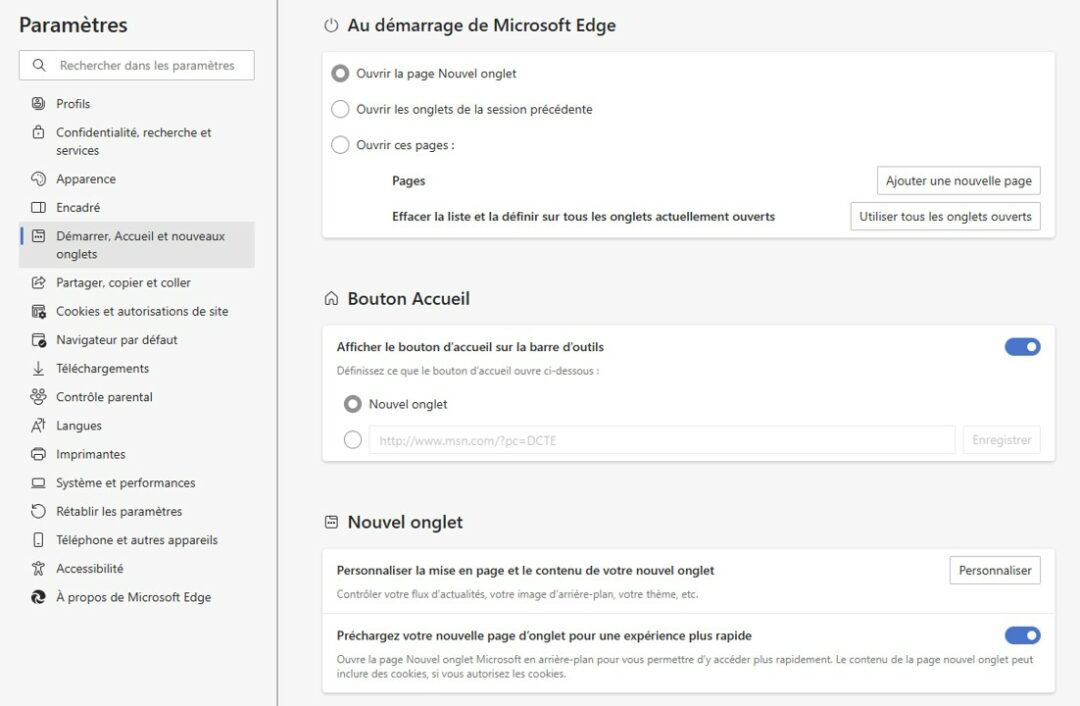Image resolution: width=1080 pixels, height=706 pixels.
Task: Click the Enregistrer button
Action: 1001,439
